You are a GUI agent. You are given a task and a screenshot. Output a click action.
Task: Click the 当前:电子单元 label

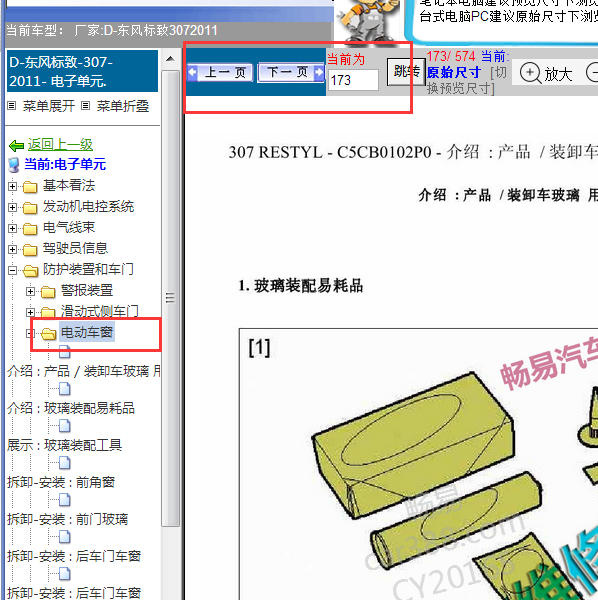pos(65,165)
